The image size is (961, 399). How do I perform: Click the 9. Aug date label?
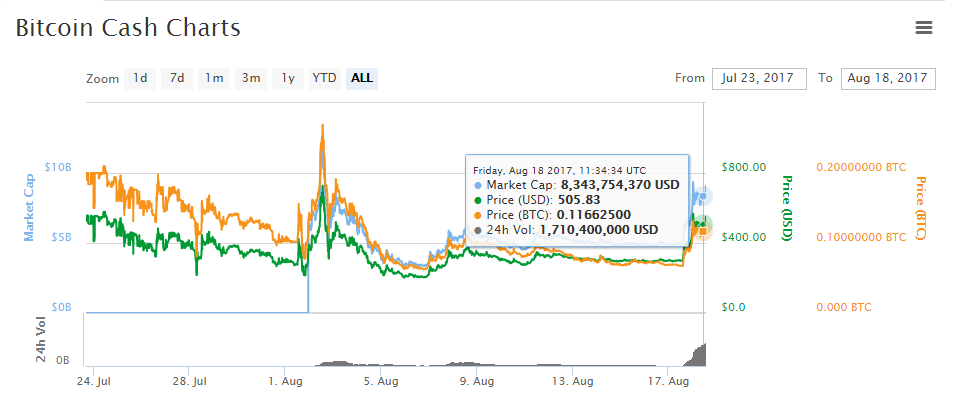pyautogui.click(x=476, y=381)
